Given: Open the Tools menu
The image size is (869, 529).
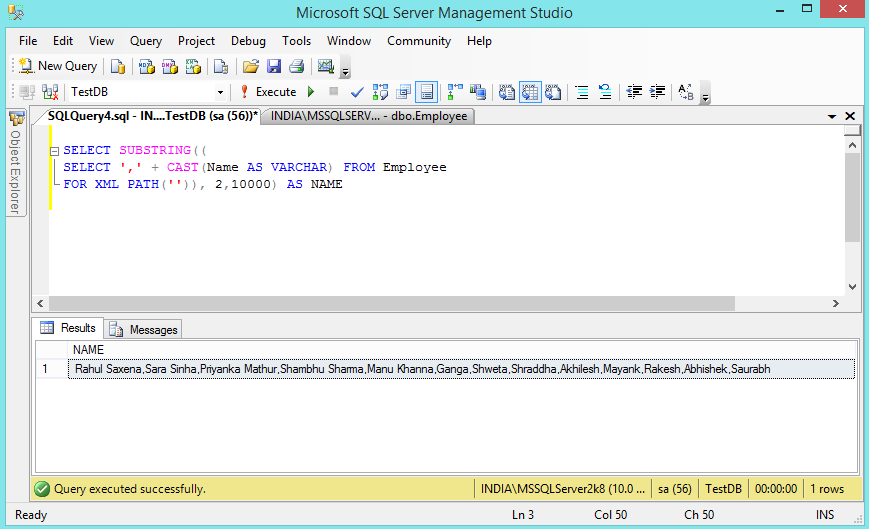Looking at the screenshot, I should [x=297, y=41].
